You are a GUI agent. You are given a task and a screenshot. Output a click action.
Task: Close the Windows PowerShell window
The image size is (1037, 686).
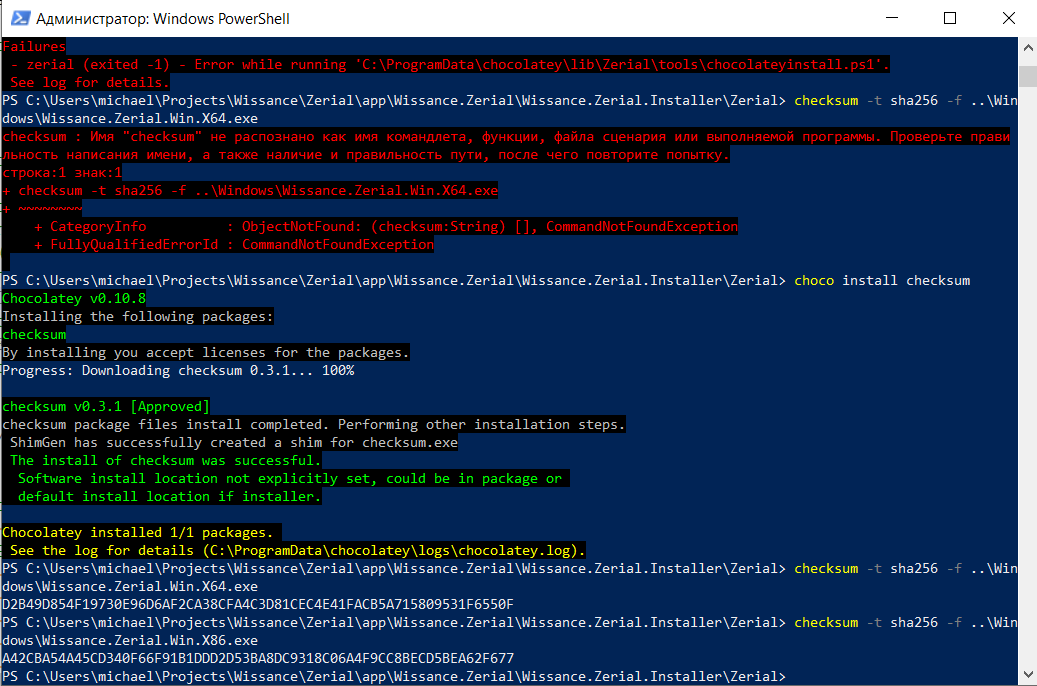[x=1008, y=18]
